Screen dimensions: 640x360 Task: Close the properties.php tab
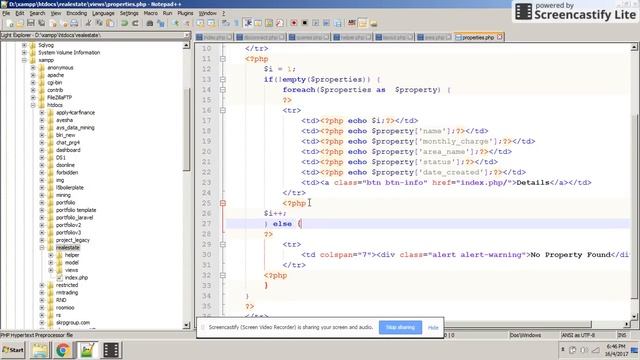tap(500, 37)
